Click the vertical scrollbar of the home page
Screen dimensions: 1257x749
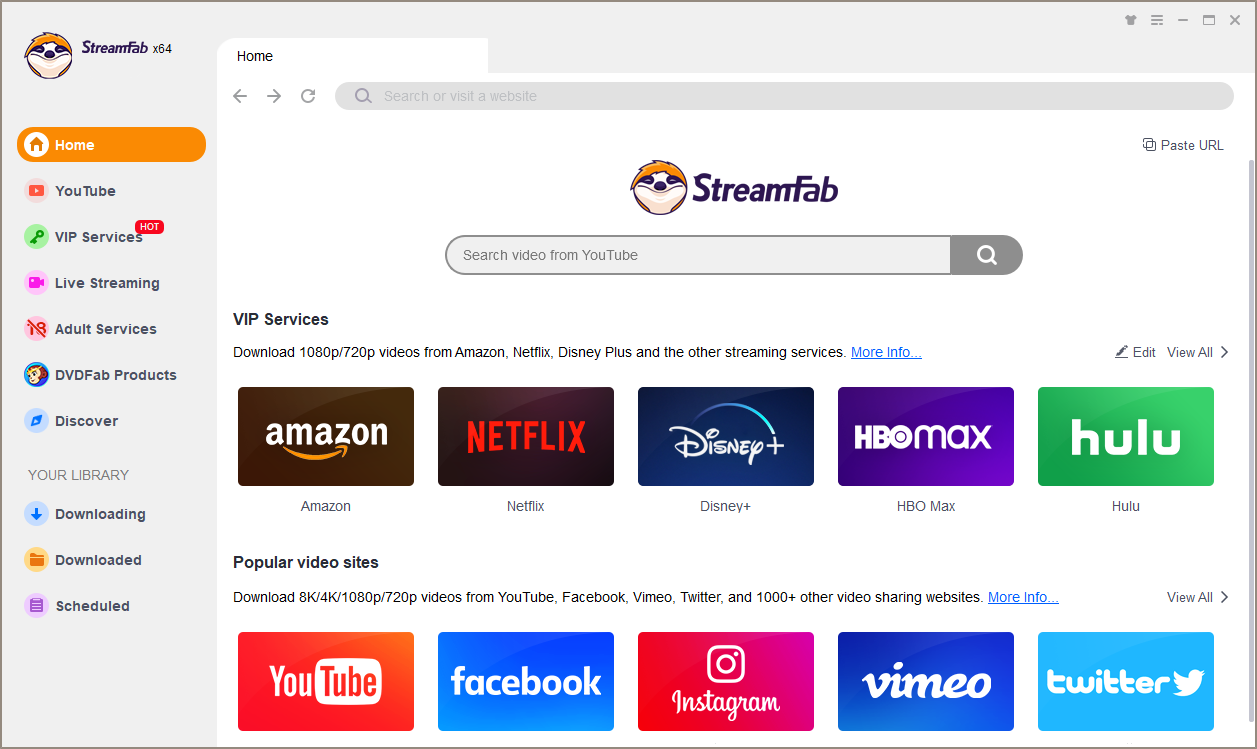pos(1250,440)
